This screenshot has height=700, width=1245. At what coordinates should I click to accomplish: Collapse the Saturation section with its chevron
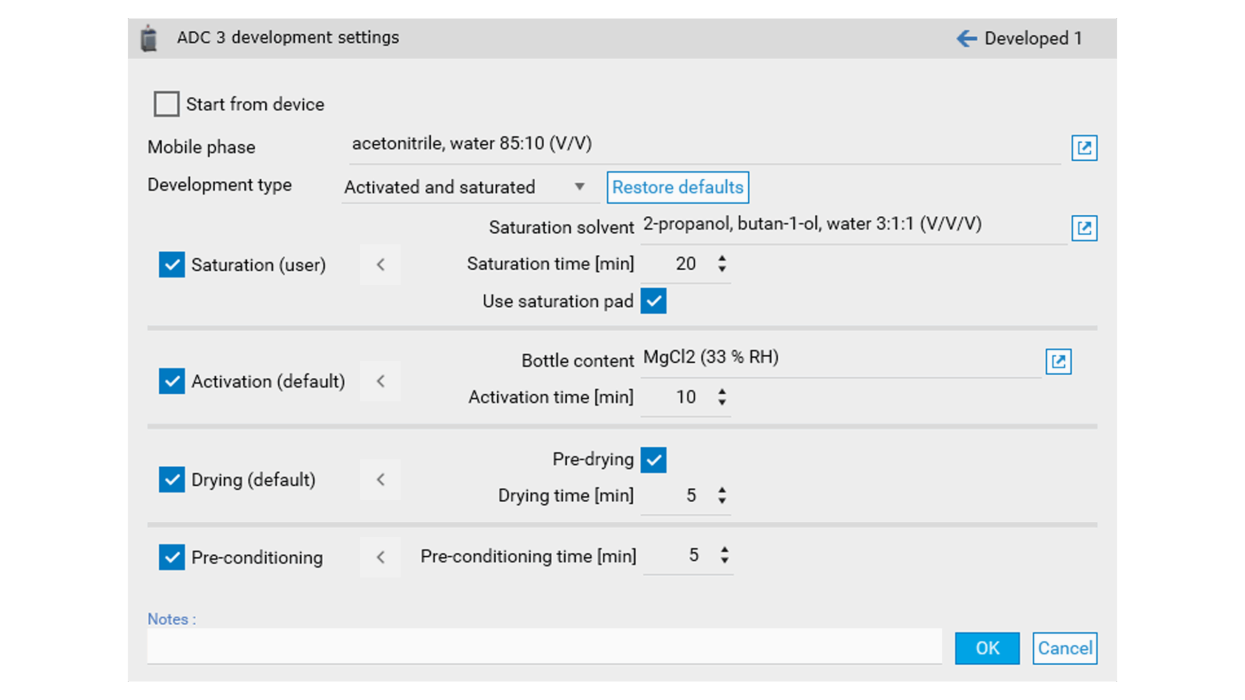point(380,264)
